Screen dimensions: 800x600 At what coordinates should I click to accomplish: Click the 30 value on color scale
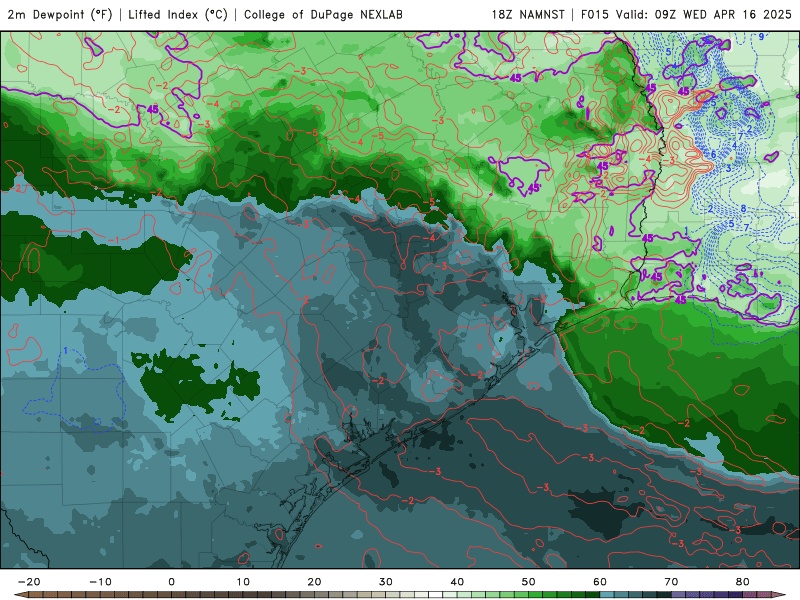(x=386, y=582)
